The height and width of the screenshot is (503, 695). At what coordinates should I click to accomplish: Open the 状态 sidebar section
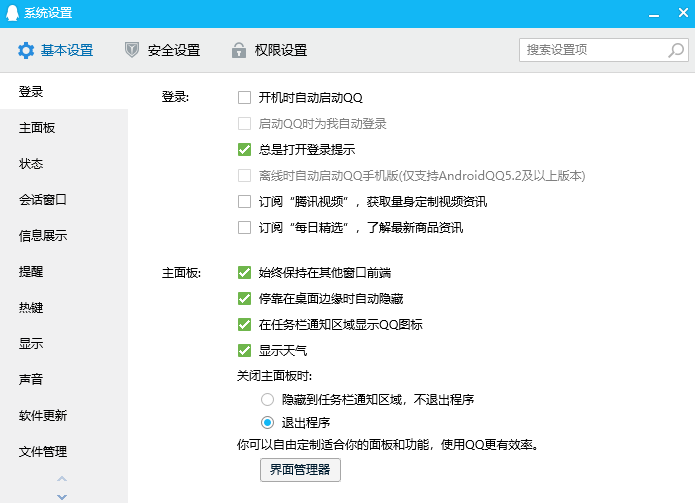(64, 164)
